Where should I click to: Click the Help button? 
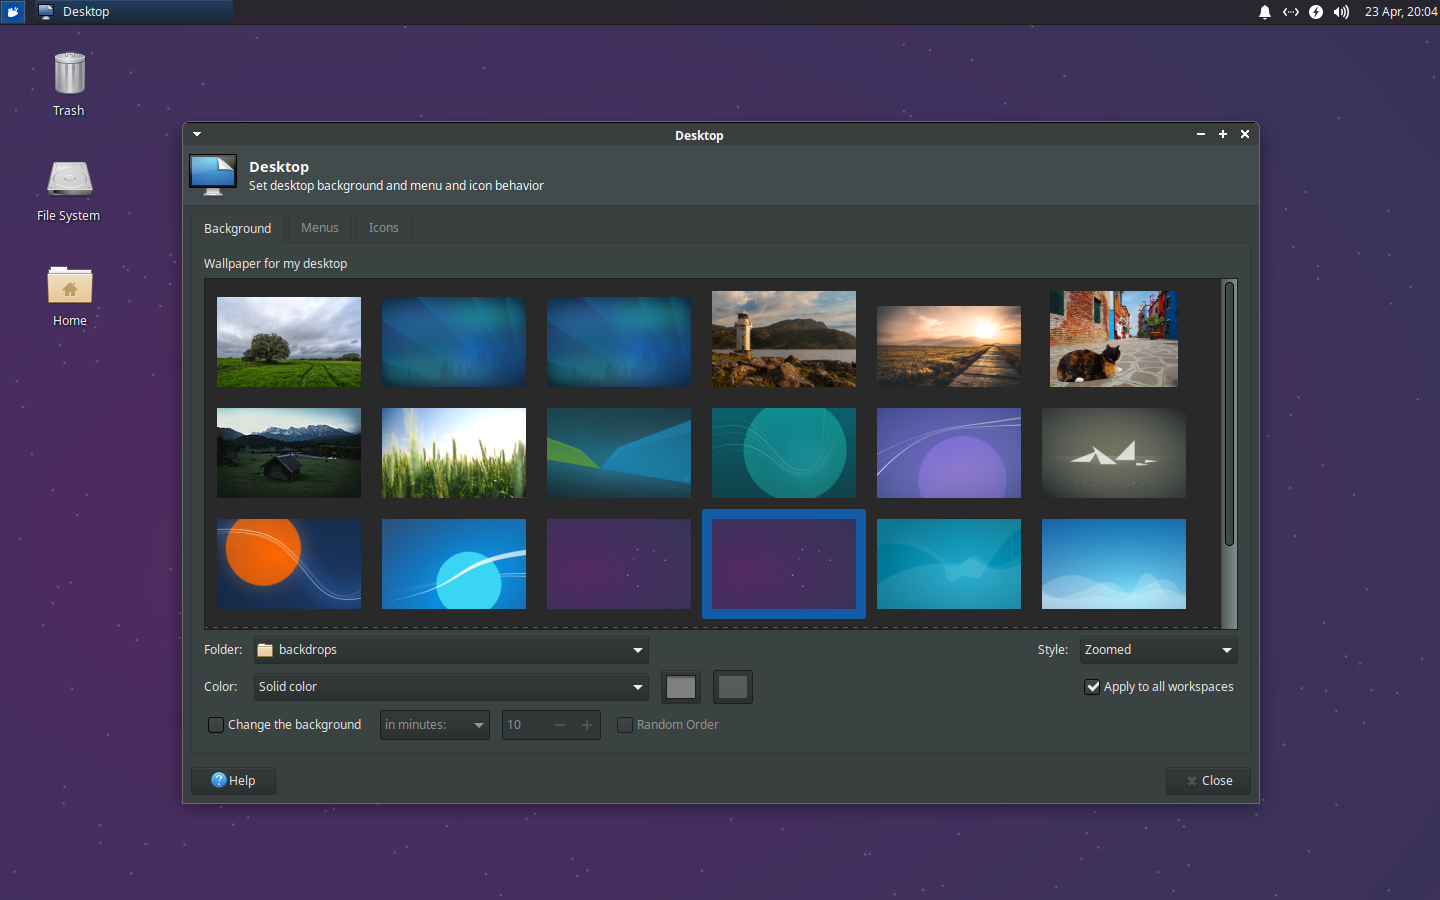click(x=233, y=780)
